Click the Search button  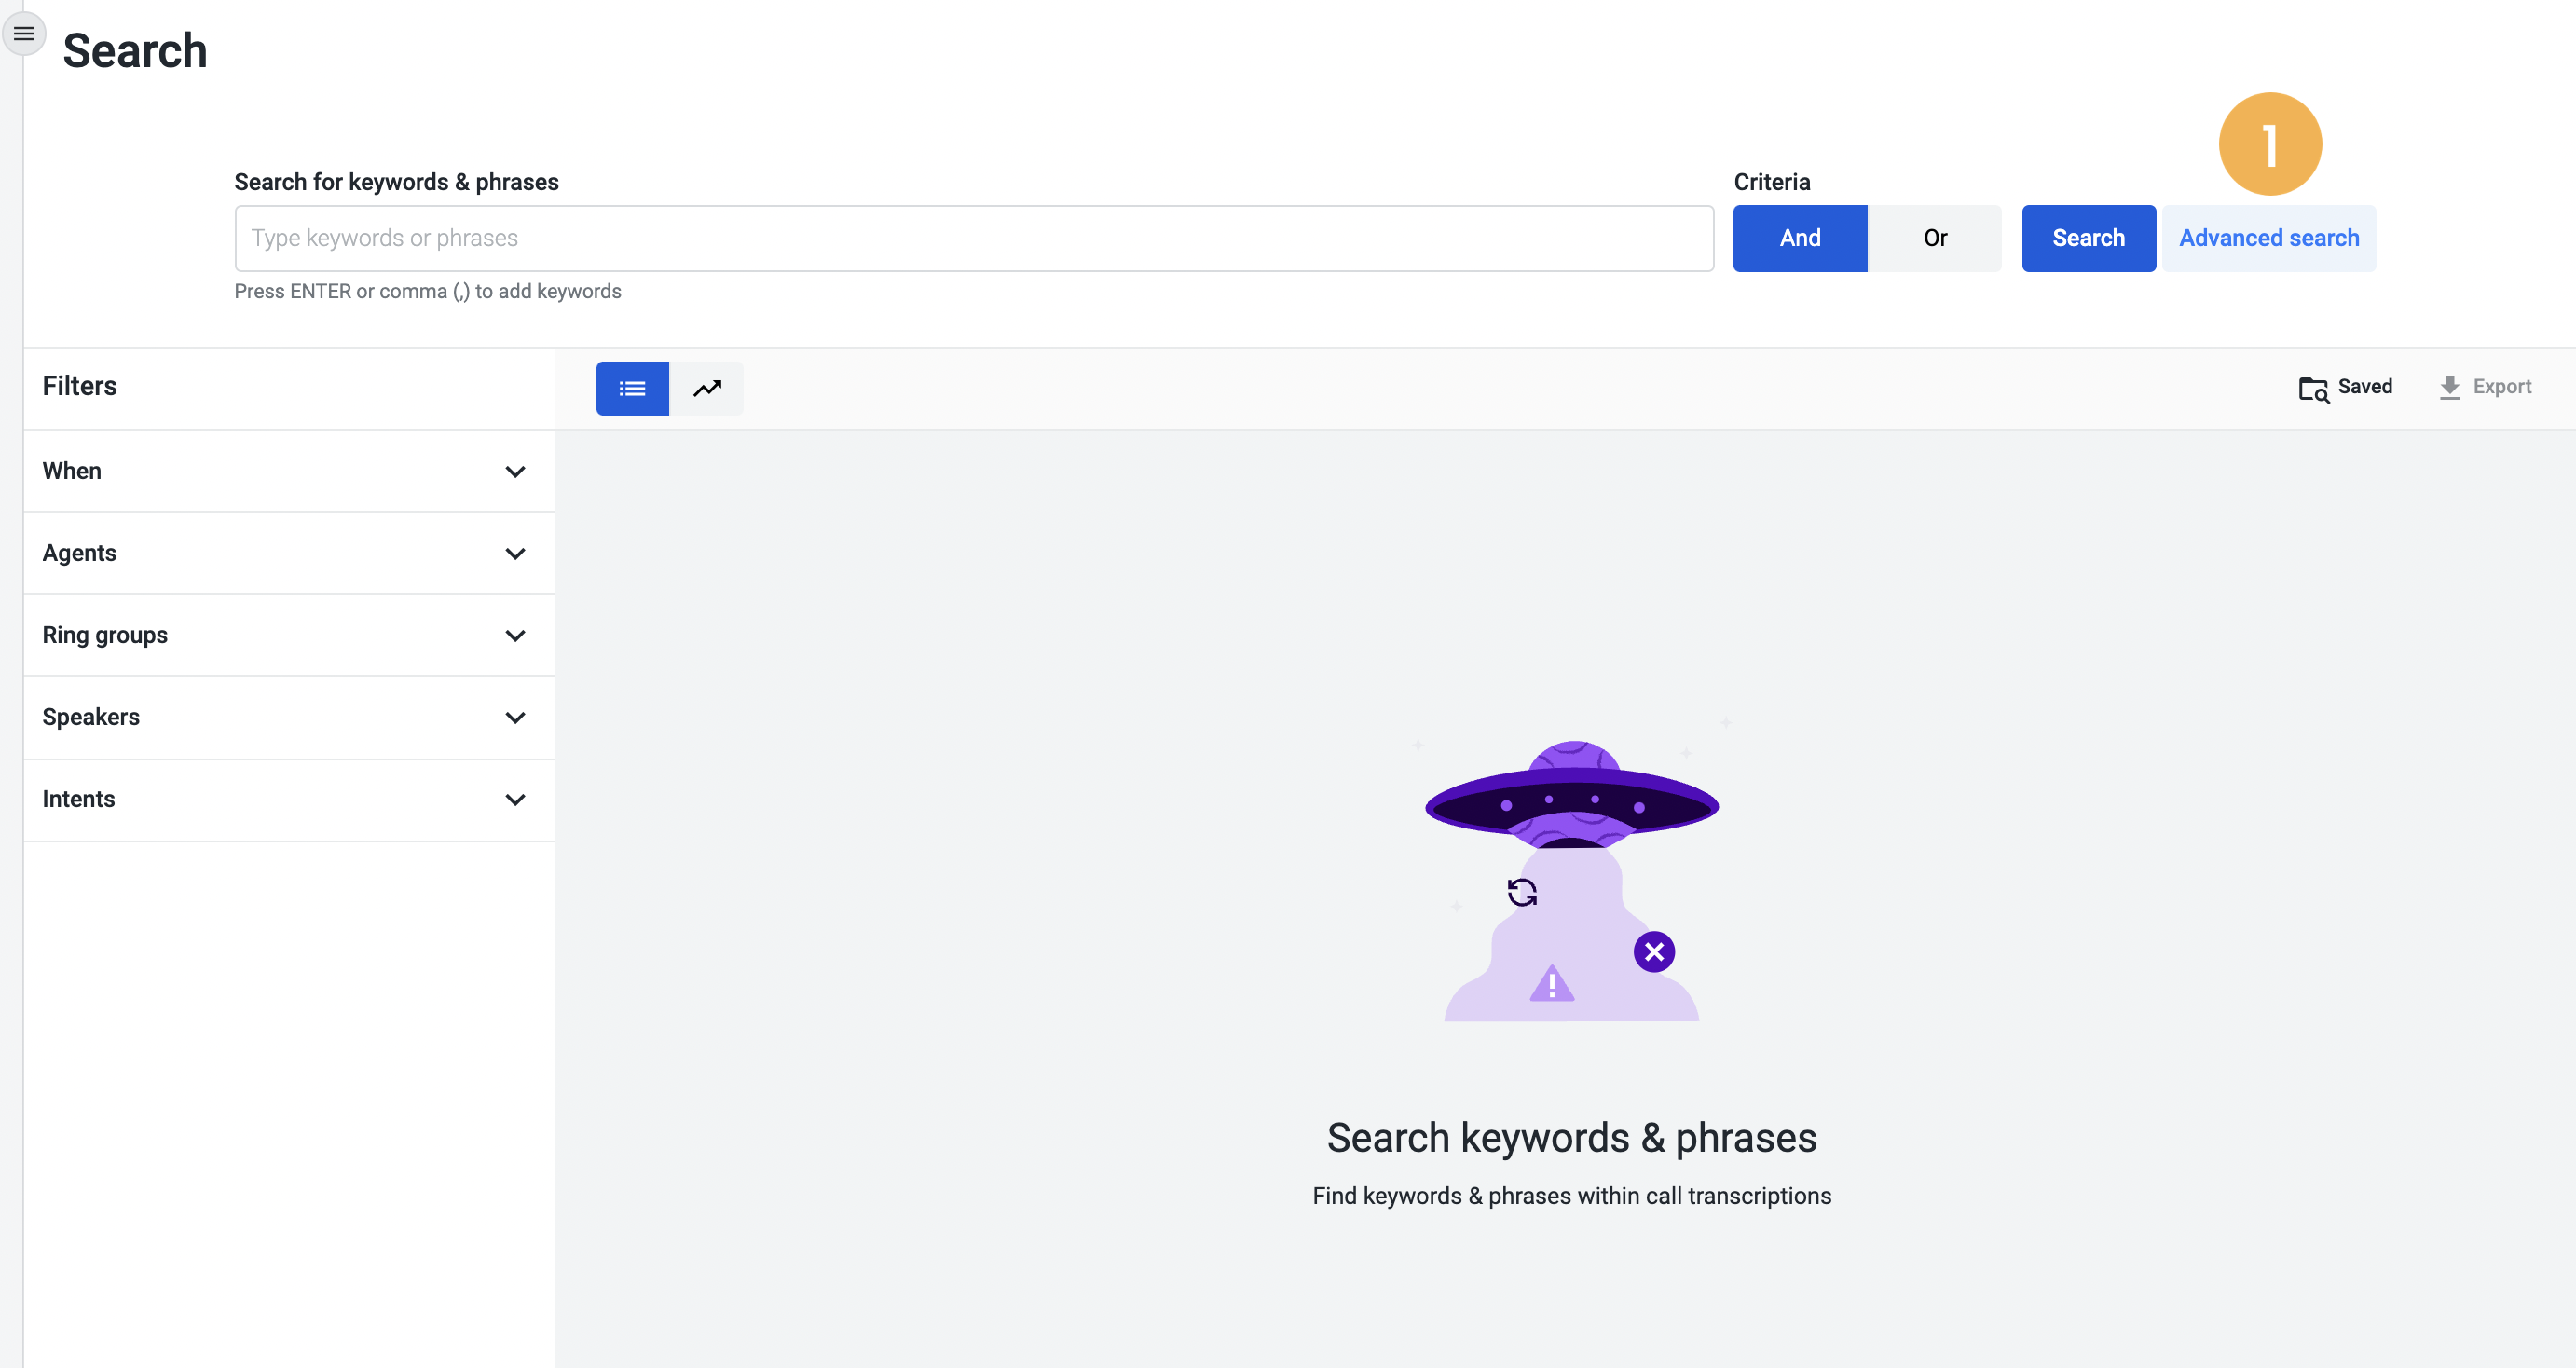(x=2088, y=238)
